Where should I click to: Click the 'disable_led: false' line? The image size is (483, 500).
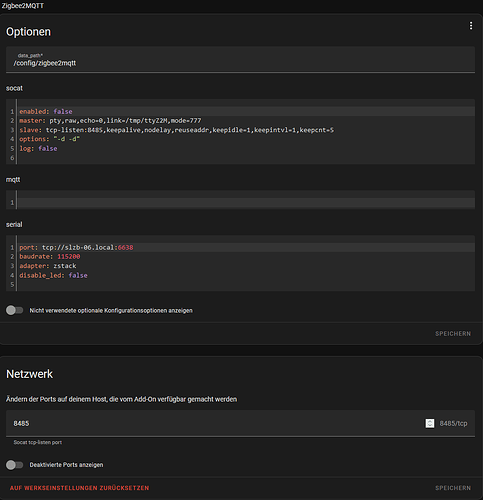(53, 275)
